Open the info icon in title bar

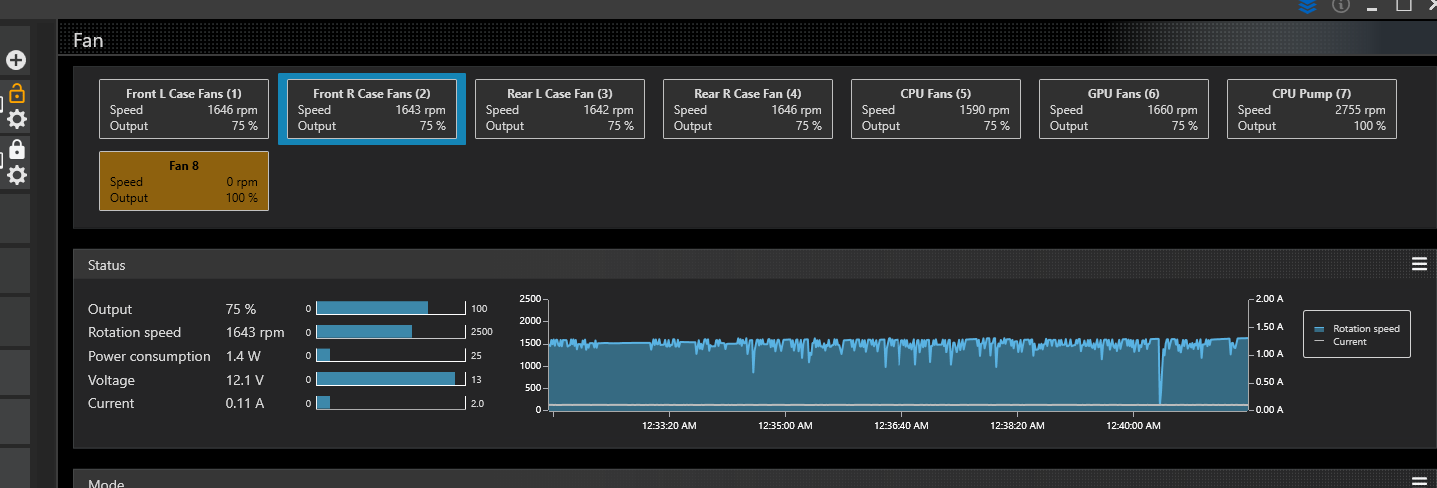point(1341,6)
